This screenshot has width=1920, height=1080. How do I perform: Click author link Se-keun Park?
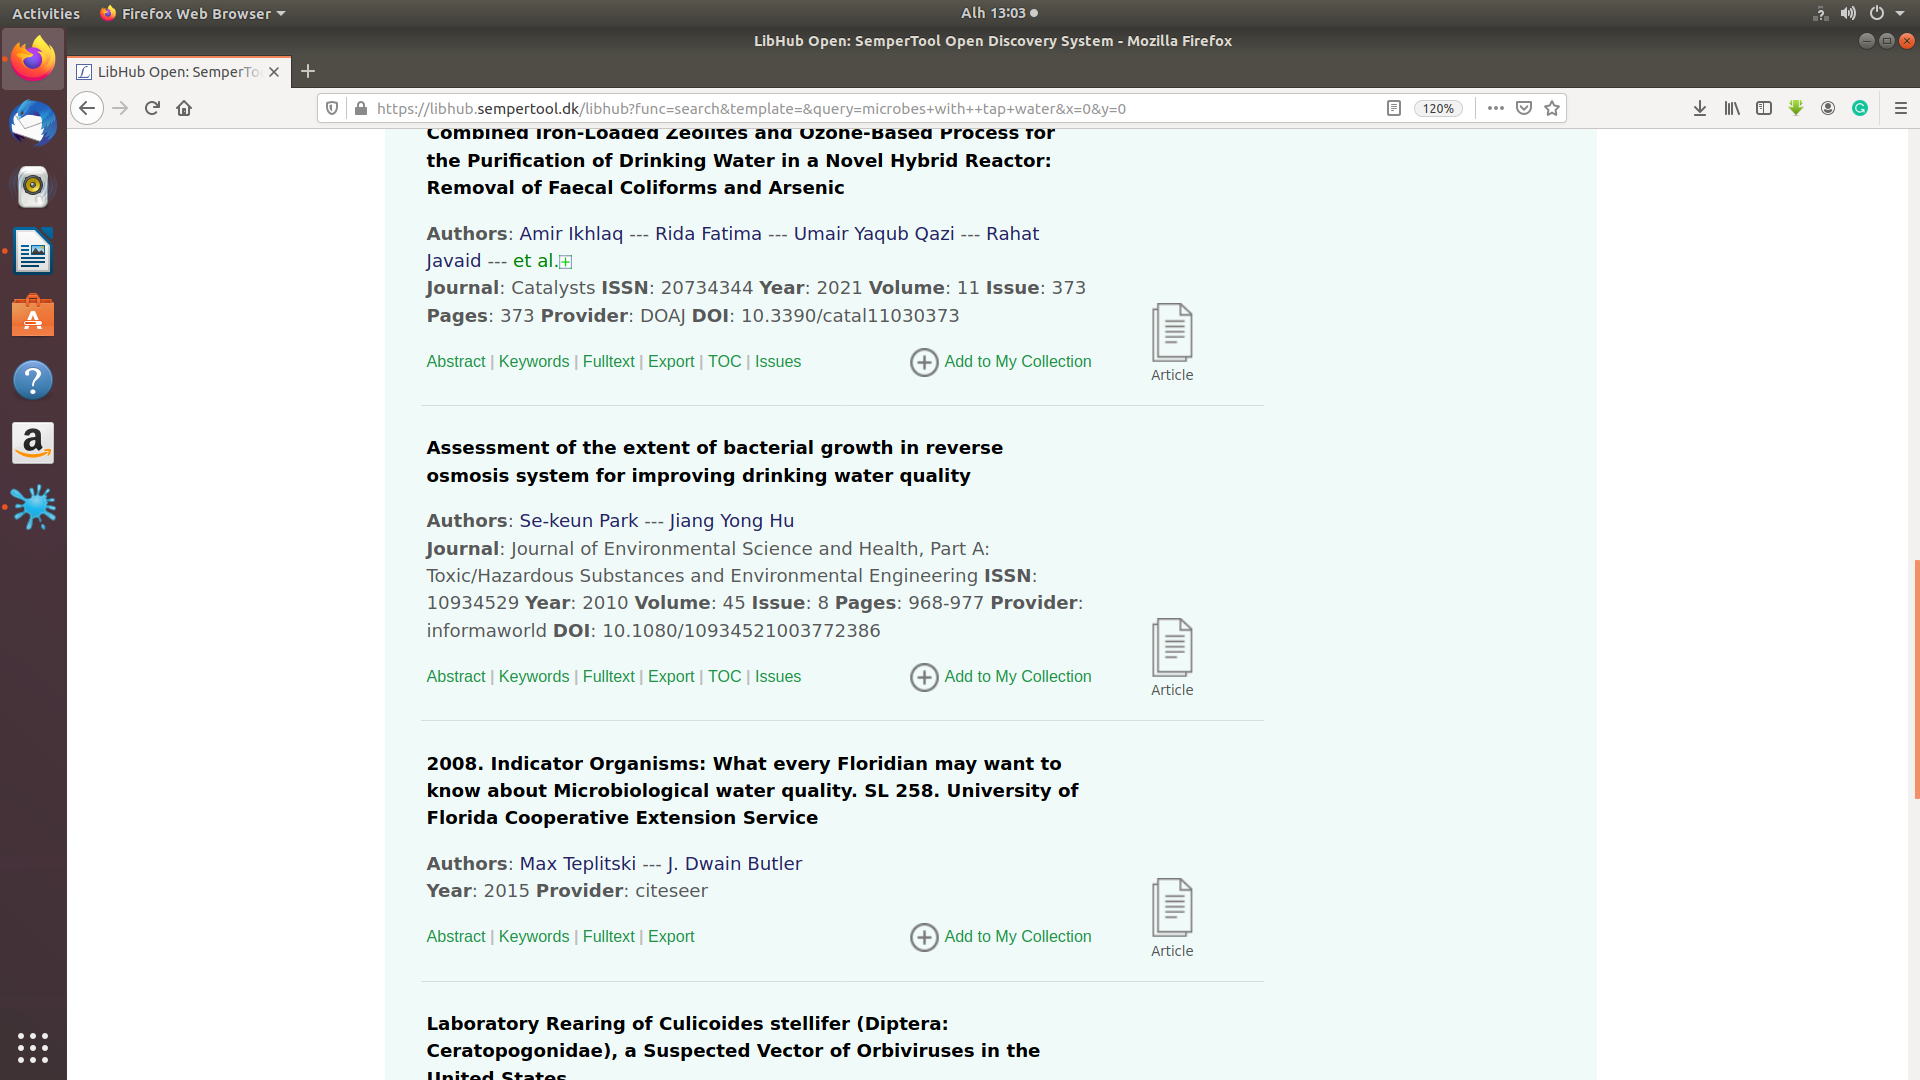(578, 521)
